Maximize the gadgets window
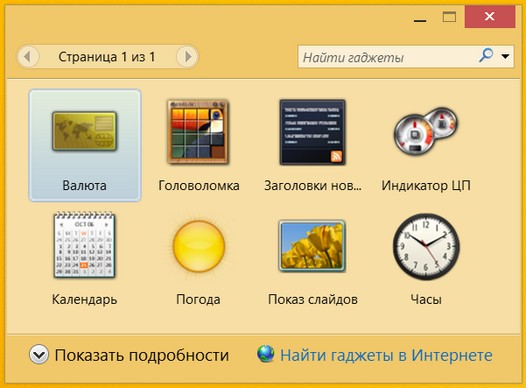This screenshot has height=388, width=526. 449,17
